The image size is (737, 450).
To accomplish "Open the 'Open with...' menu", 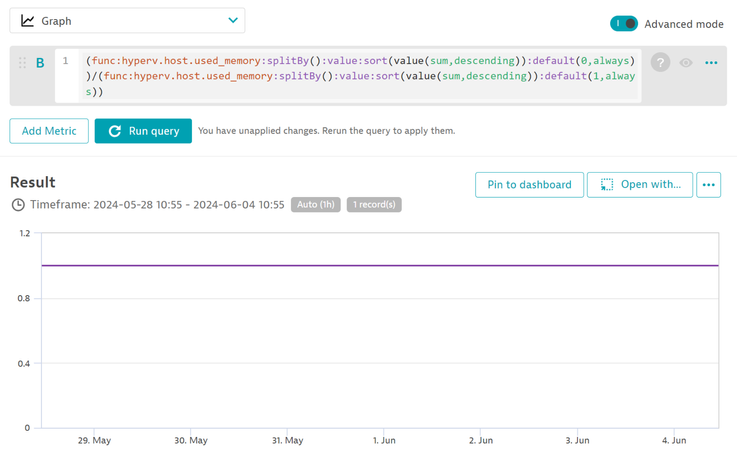I will pos(640,184).
